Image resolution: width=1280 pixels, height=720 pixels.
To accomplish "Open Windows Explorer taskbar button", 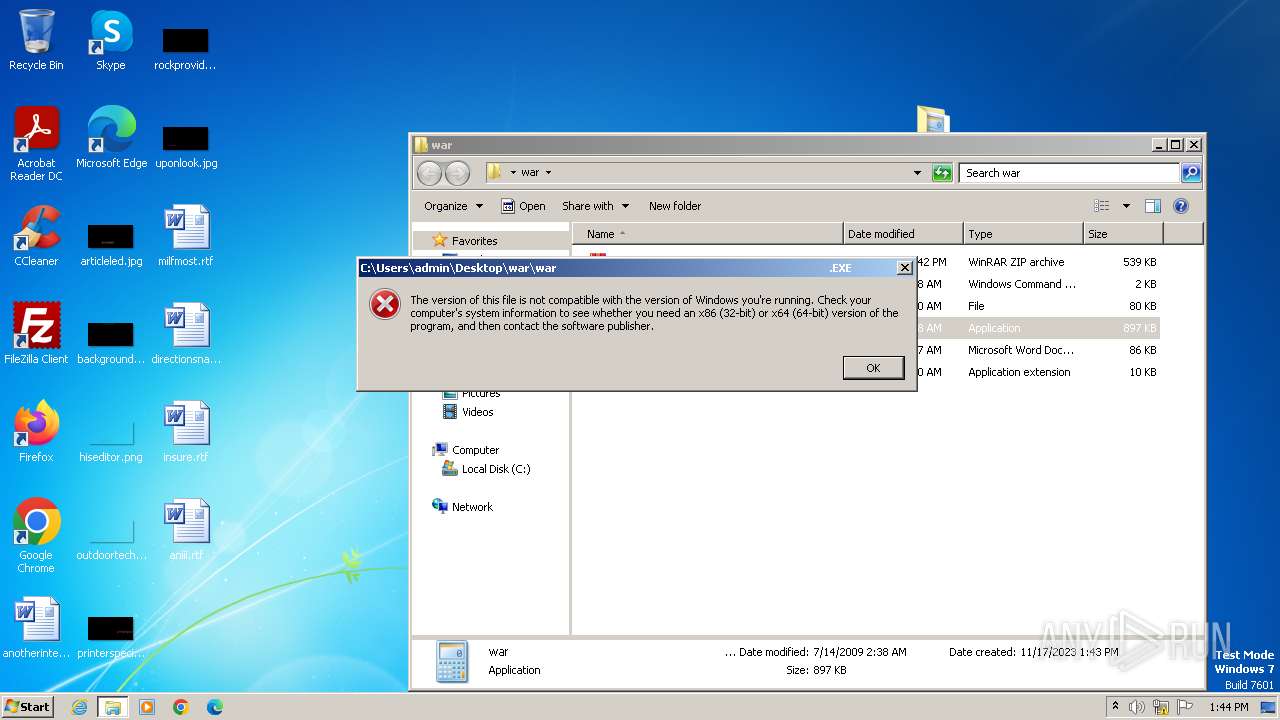I will point(112,707).
